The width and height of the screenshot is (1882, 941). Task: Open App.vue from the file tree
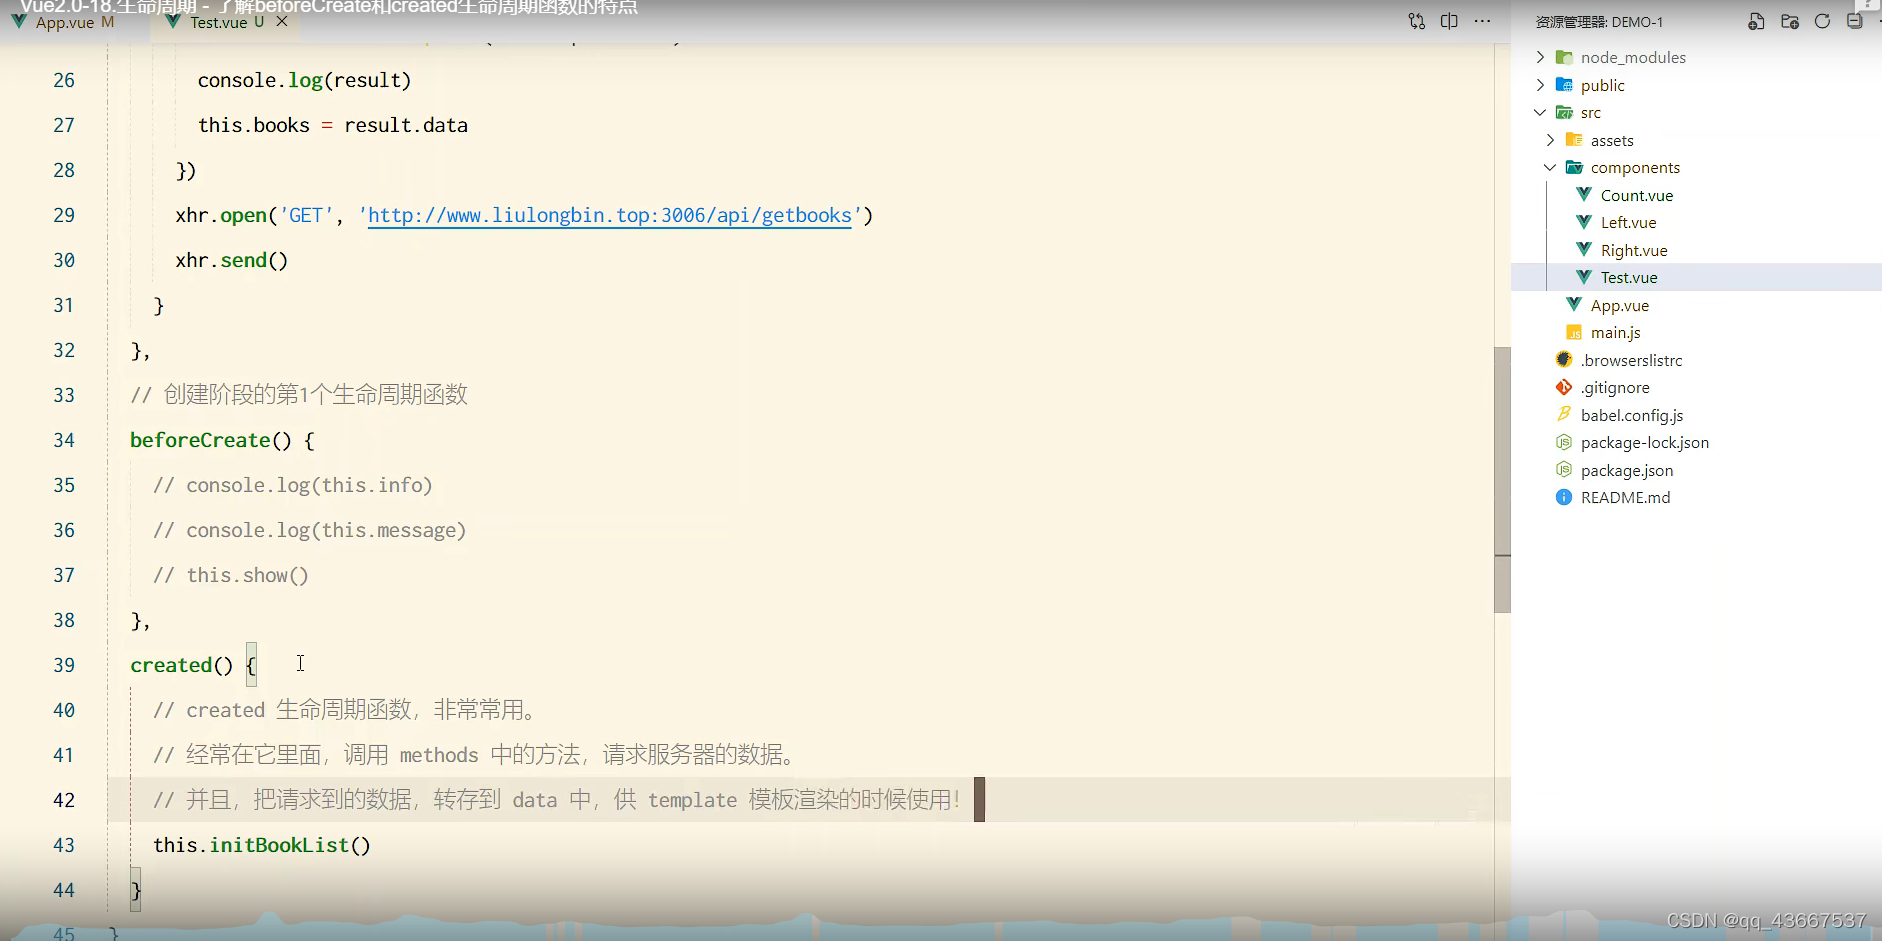pos(1620,305)
